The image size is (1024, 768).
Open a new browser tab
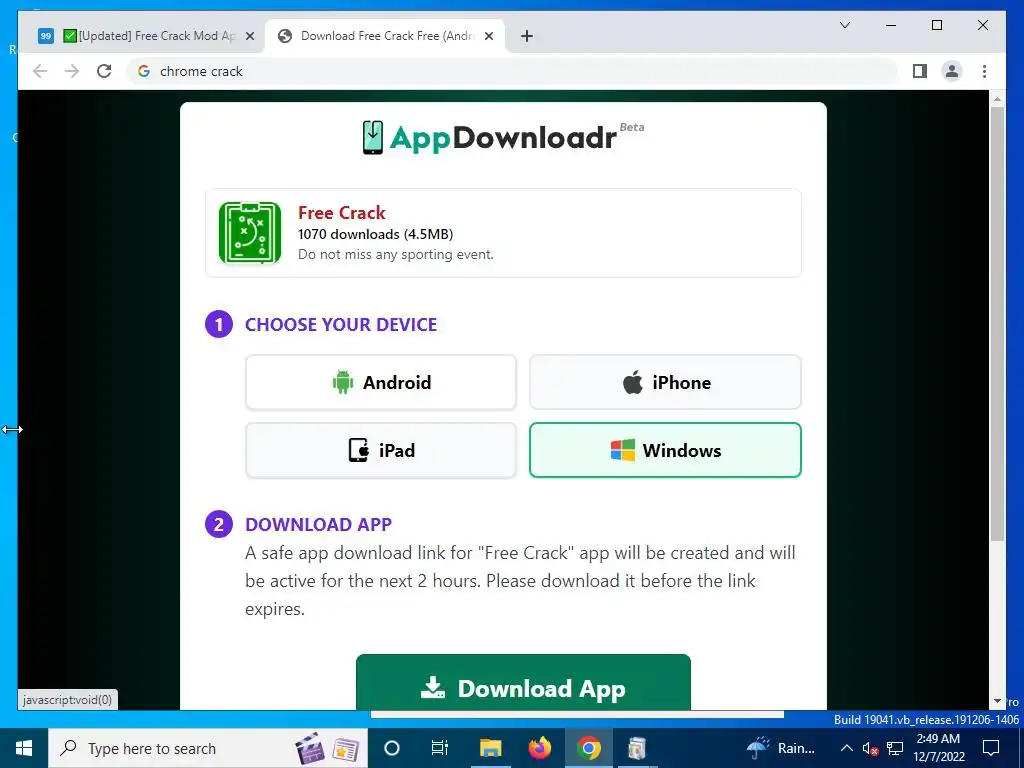pyautogui.click(x=527, y=36)
